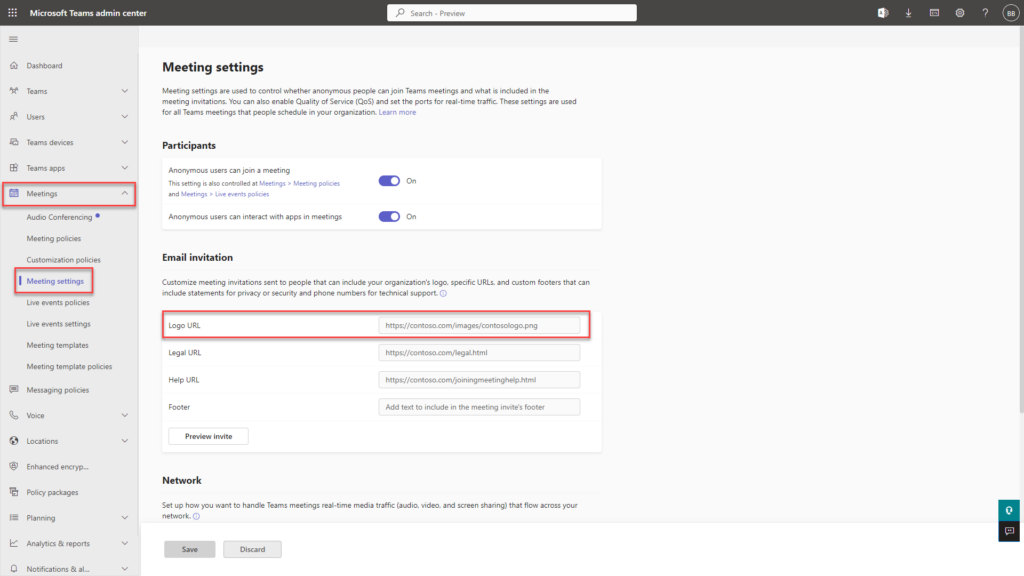Image resolution: width=1024 pixels, height=576 pixels.
Task: Open Live events policies menu item
Action: (x=57, y=302)
